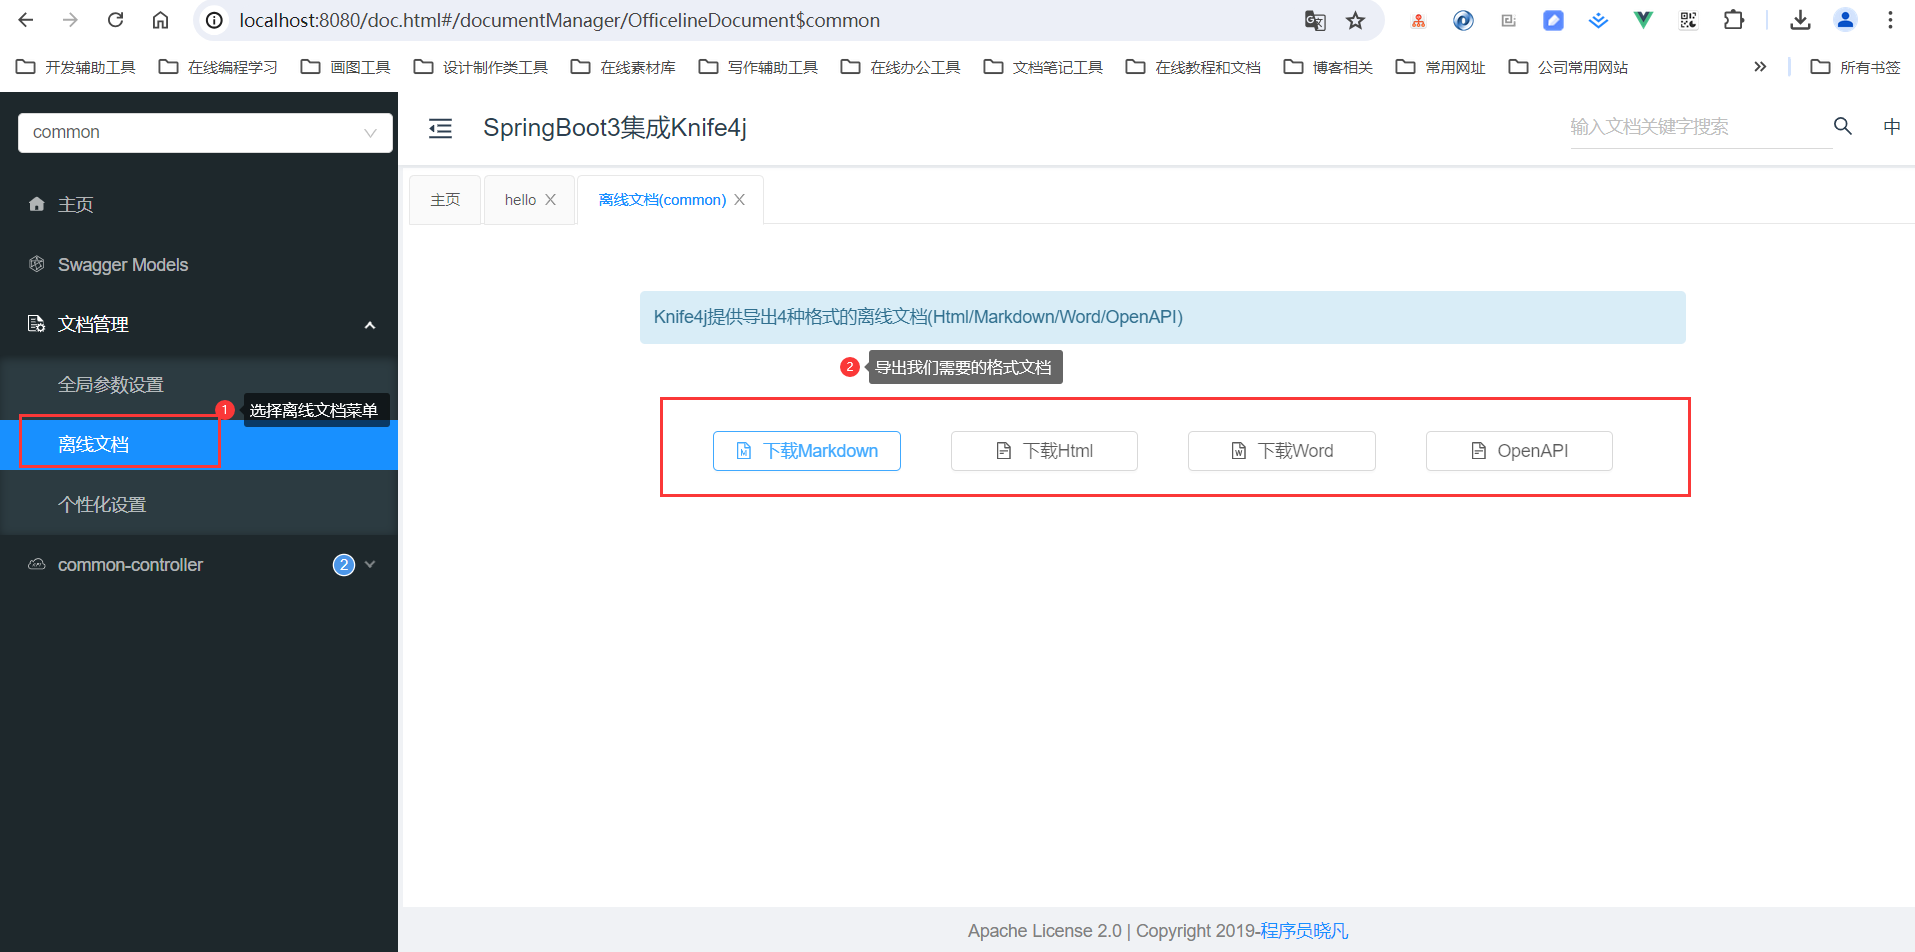Screen dimensions: 1915x952
Task: Open Swagger Models in the sidebar
Action: click(x=199, y=264)
